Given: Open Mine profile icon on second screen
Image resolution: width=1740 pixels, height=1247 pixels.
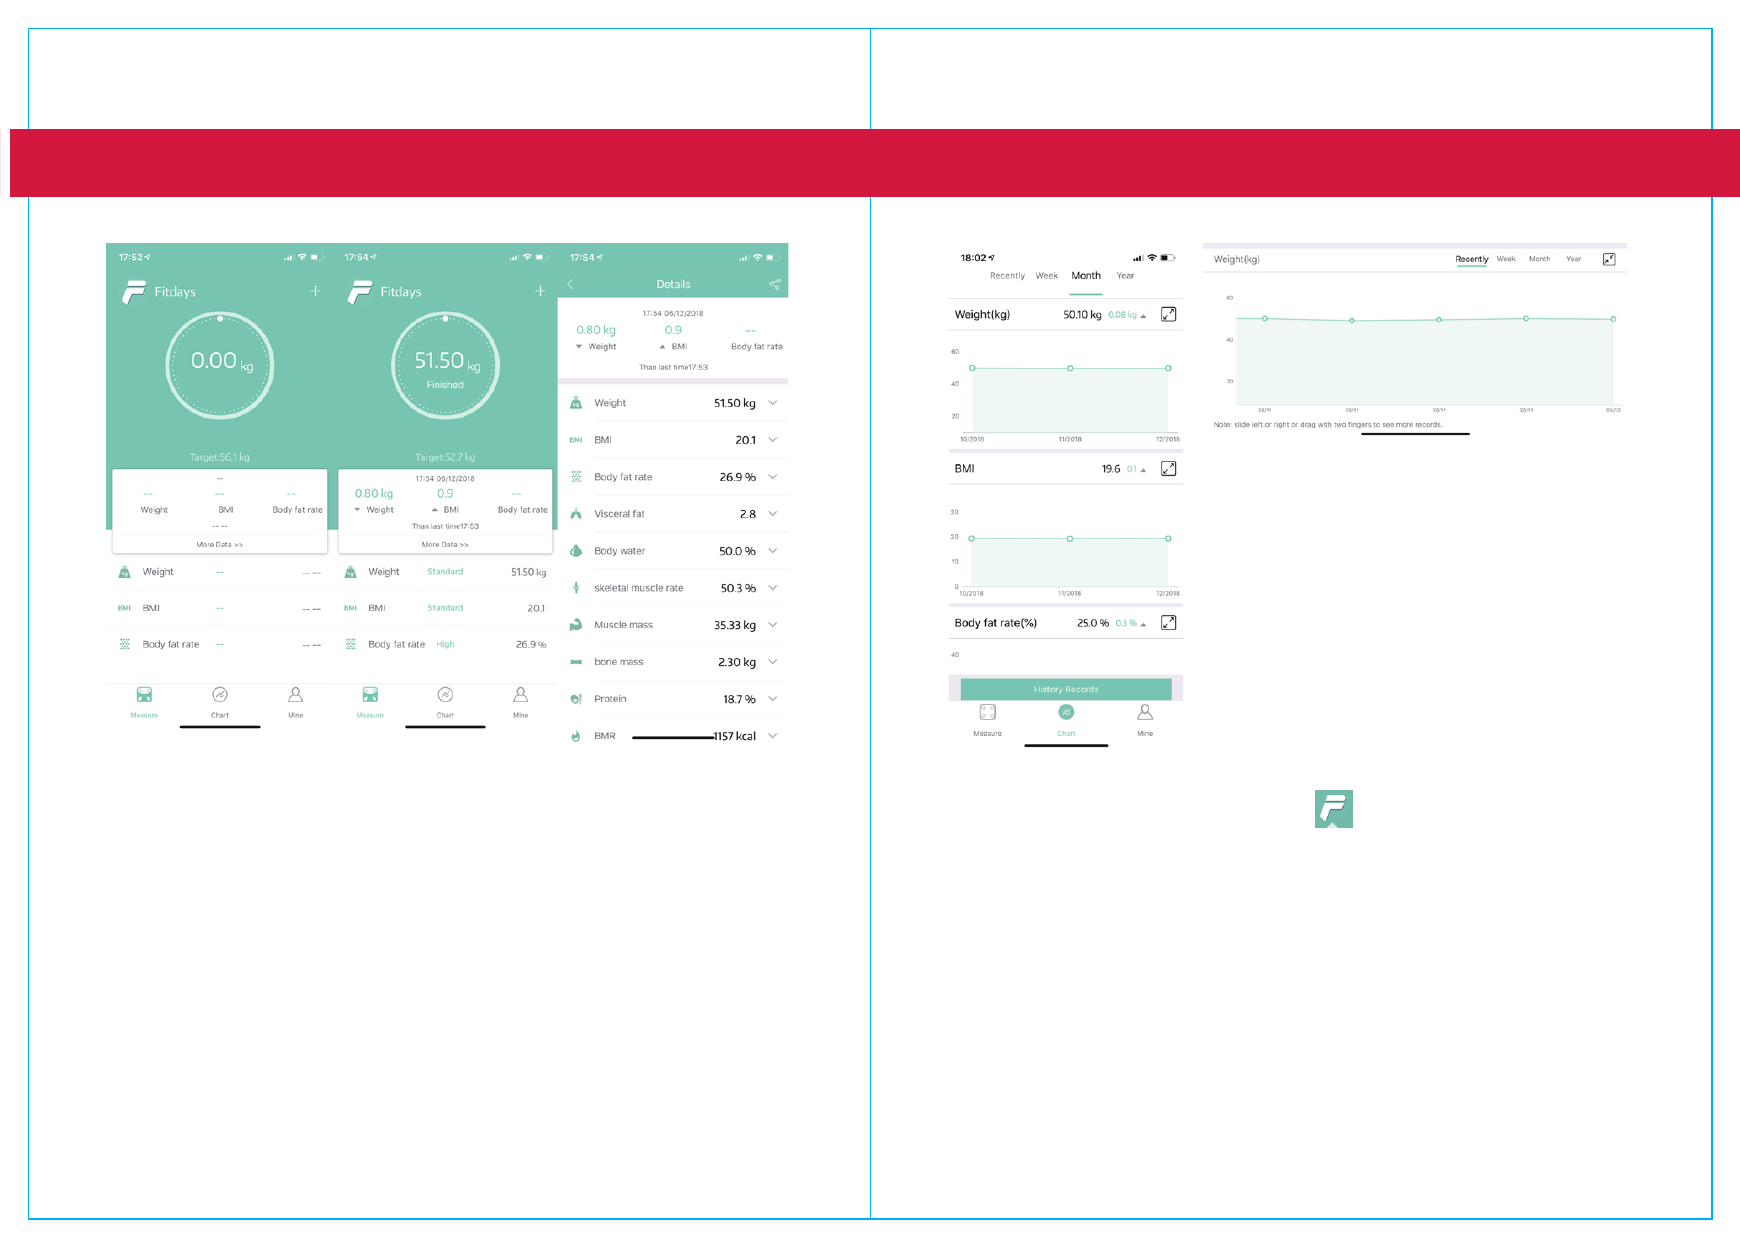Looking at the screenshot, I should coord(520,695).
